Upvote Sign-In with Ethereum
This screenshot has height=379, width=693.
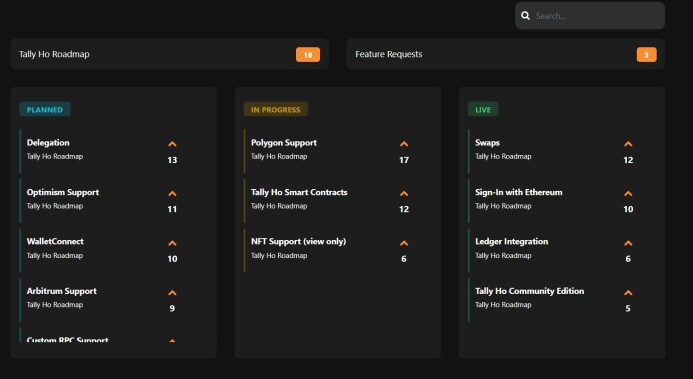point(628,193)
